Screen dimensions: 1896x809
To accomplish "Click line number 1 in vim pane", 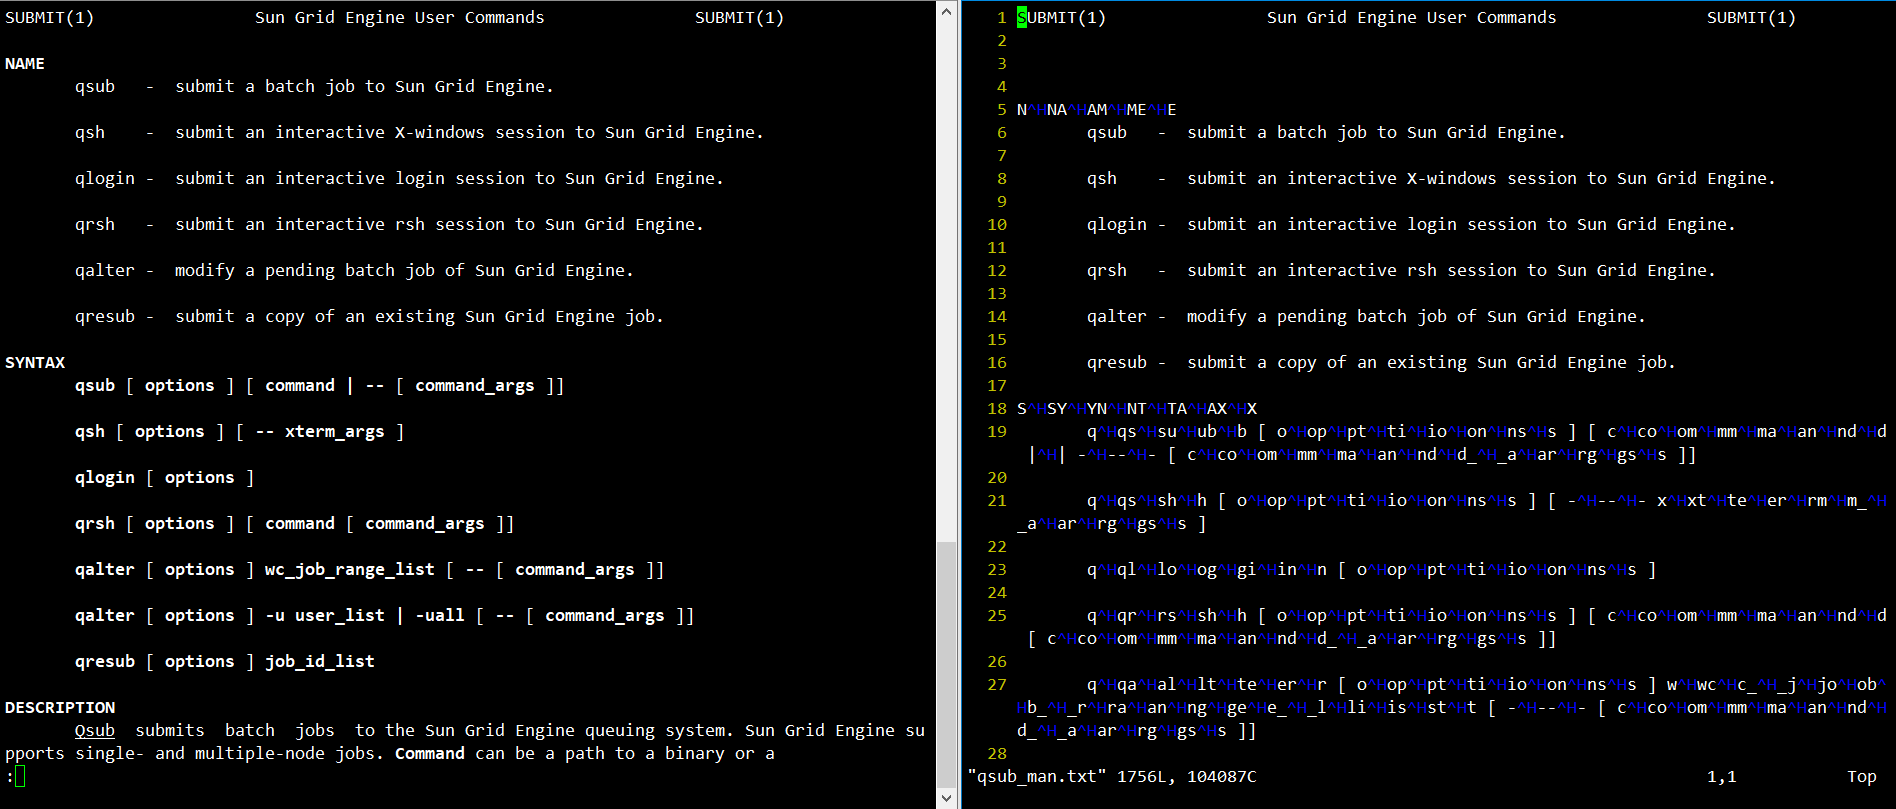I will 1002,18.
